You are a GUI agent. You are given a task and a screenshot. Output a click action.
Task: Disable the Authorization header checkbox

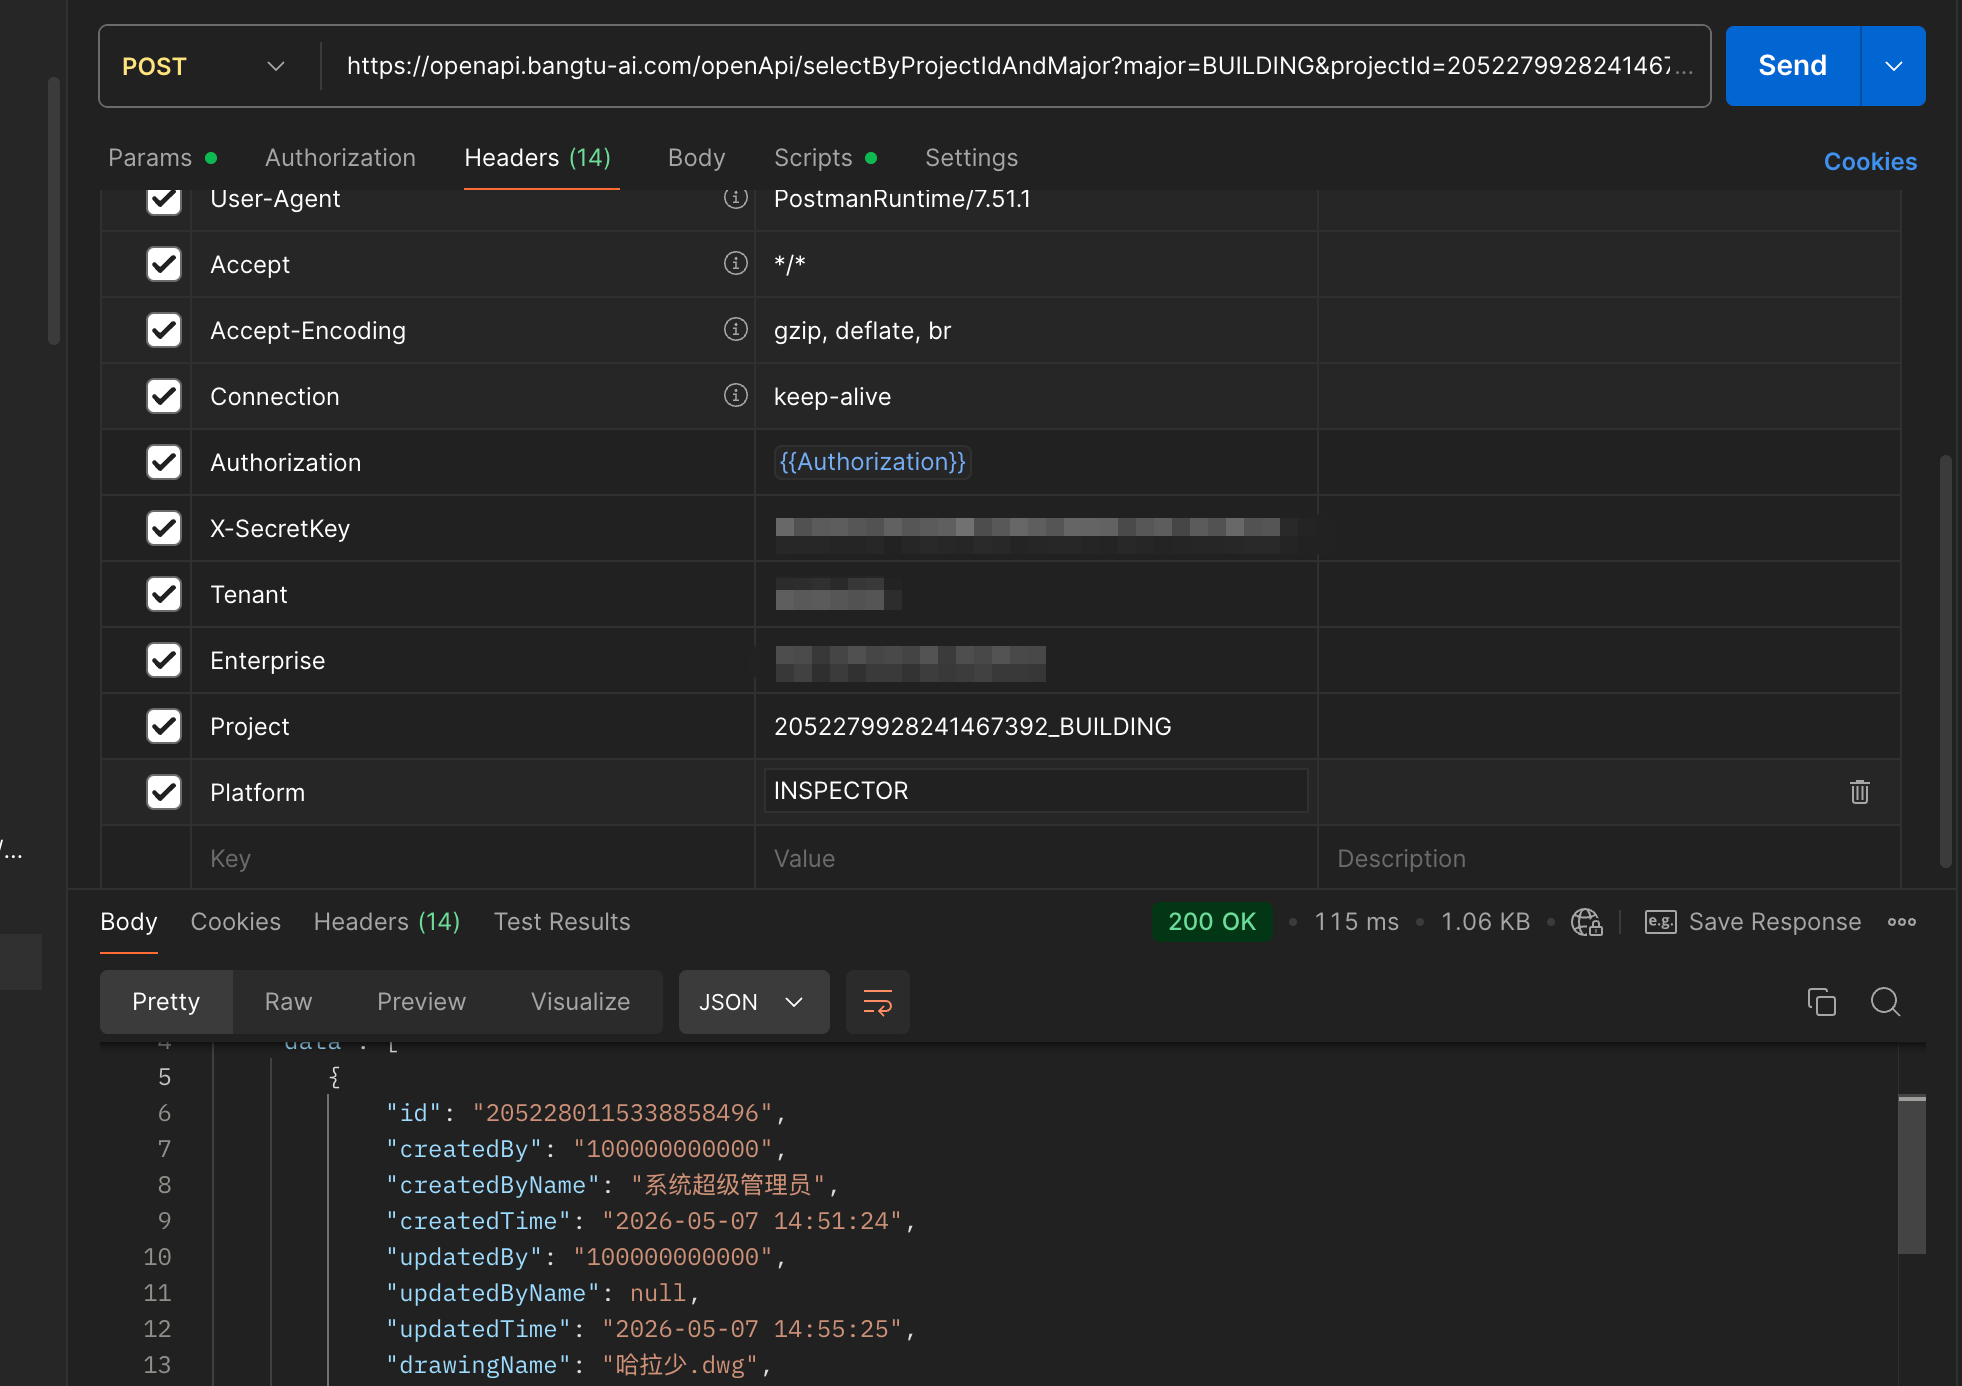tap(164, 462)
